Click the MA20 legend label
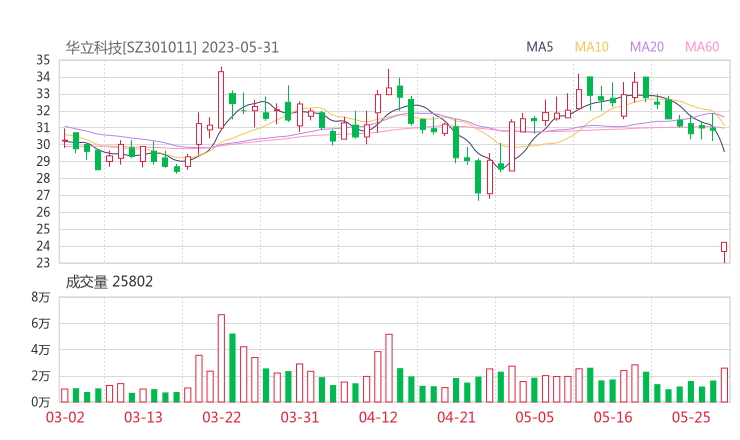The width and height of the screenshot is (740, 440). (x=647, y=47)
